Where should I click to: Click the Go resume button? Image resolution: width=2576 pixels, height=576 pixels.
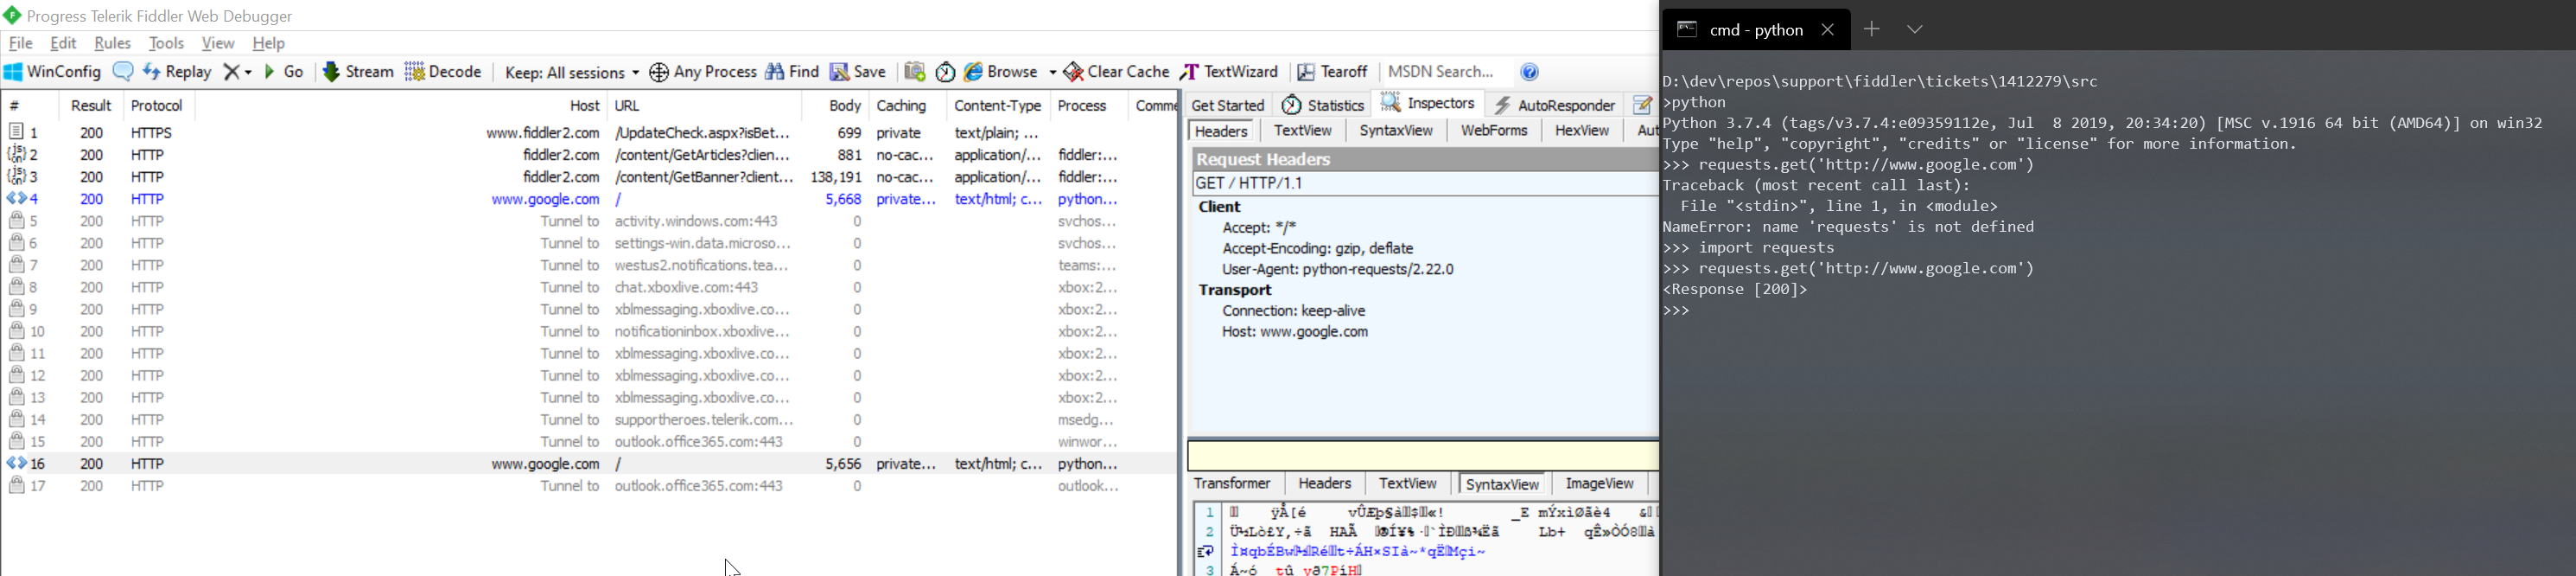point(284,72)
